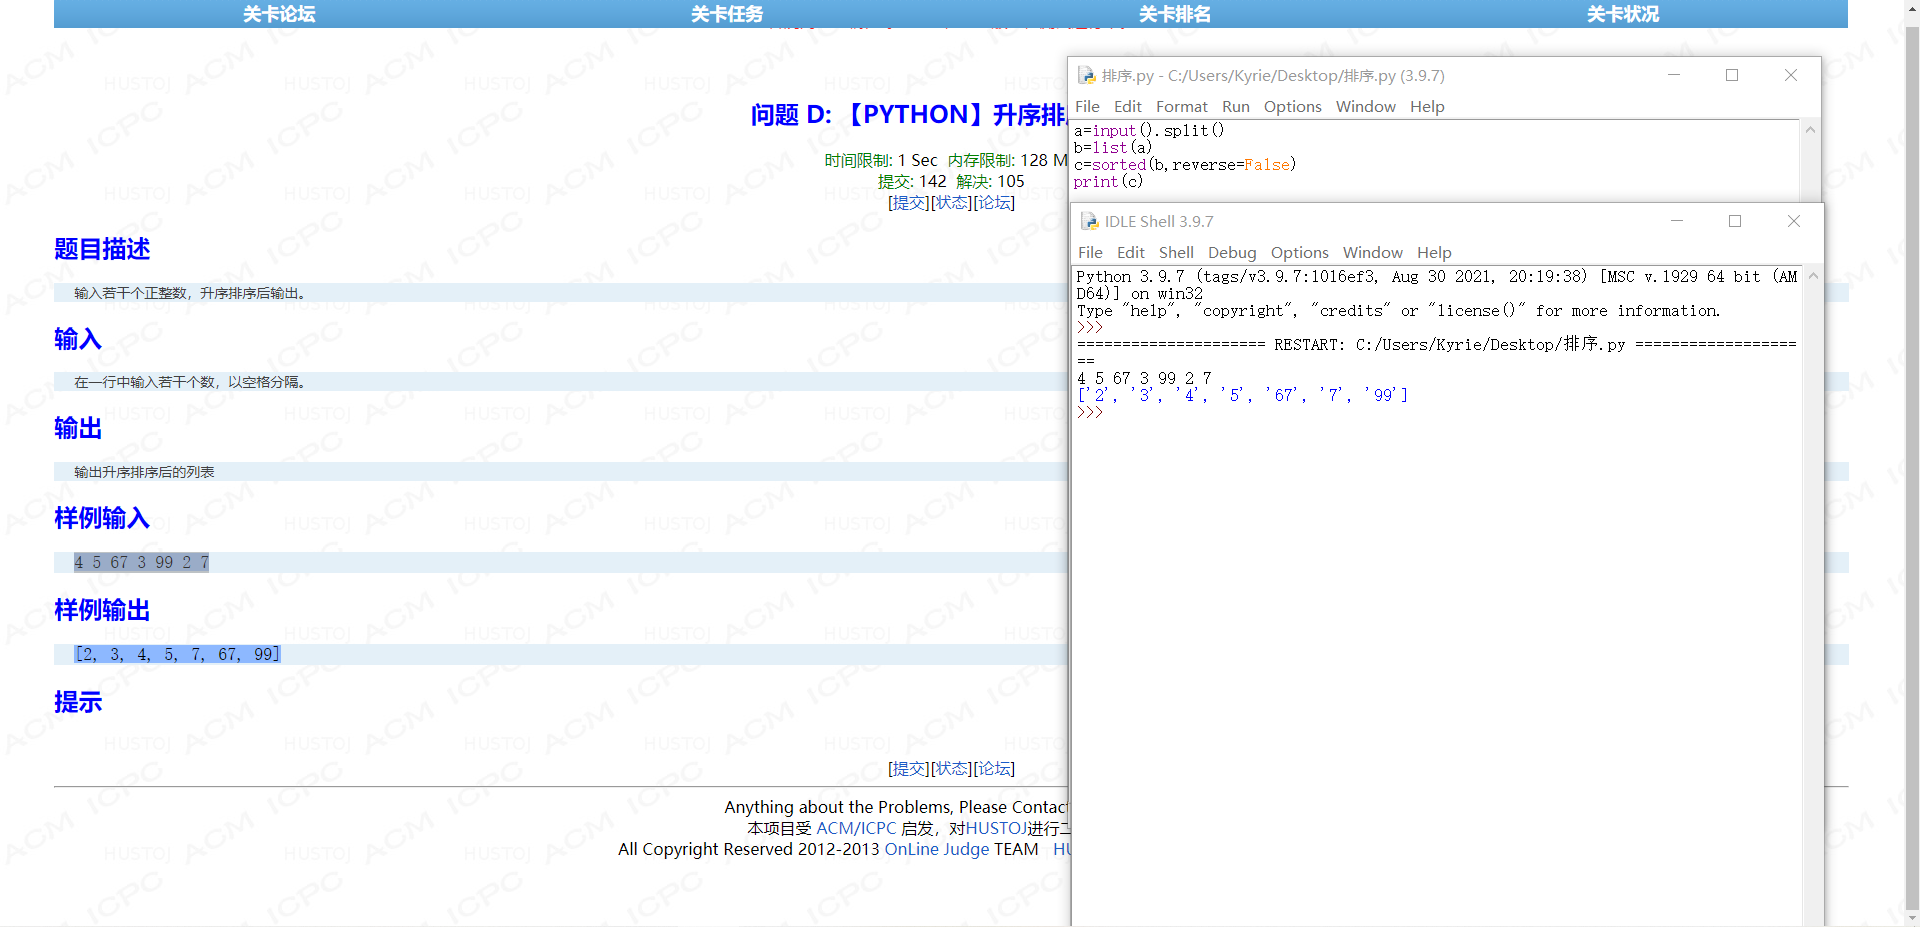Click code line print(c) in editor
The image size is (1920, 927).
(1107, 182)
